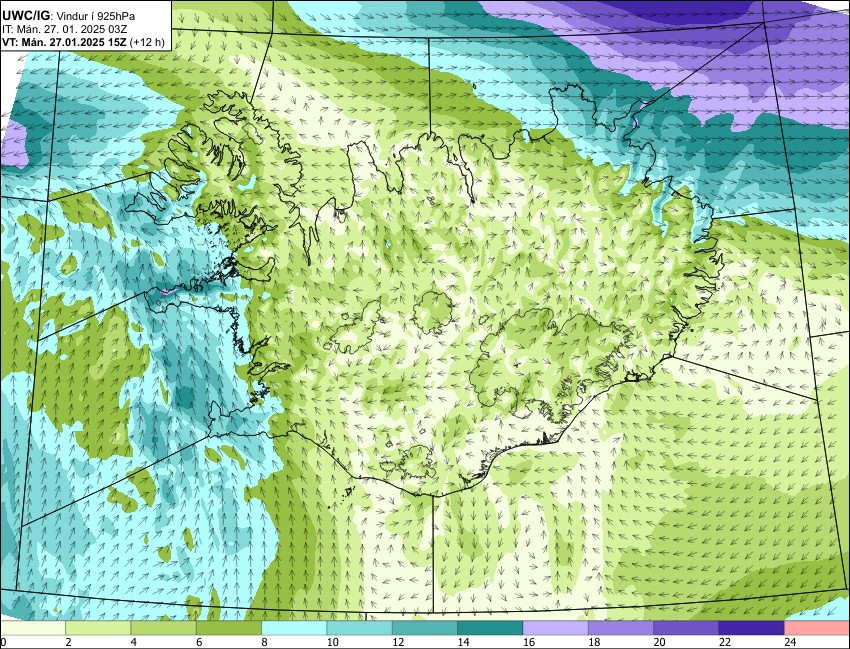Click the dark indigo 22–24 legend swatch
This screenshot has width=850, height=649.
point(752,628)
